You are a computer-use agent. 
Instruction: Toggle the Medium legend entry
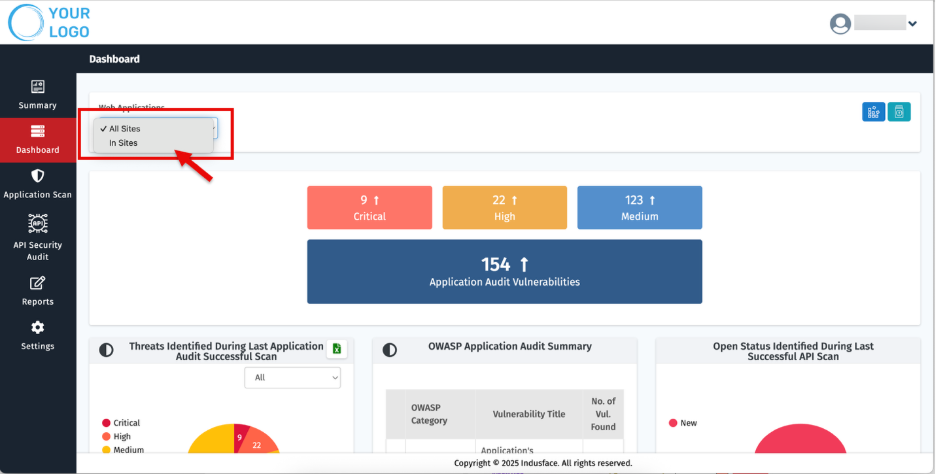(x=122, y=450)
